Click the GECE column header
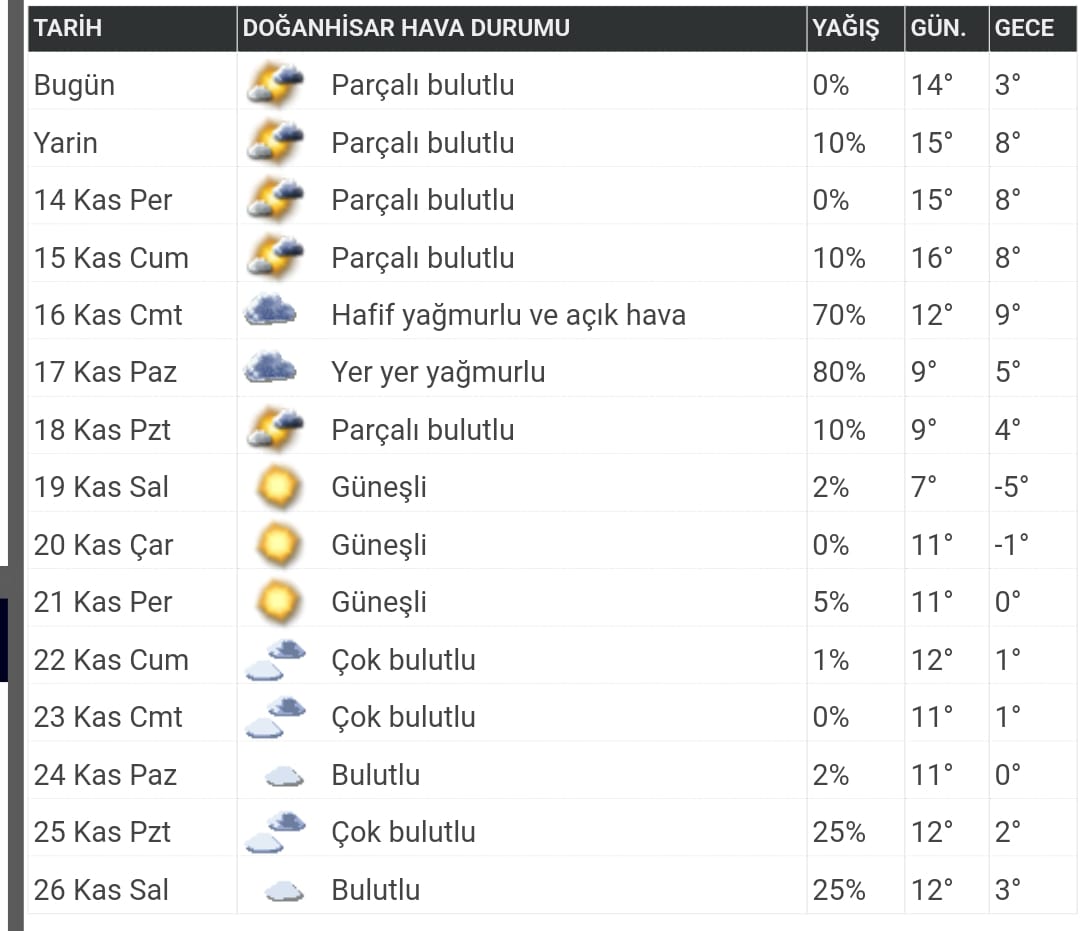The height and width of the screenshot is (931, 1080). point(1024,28)
